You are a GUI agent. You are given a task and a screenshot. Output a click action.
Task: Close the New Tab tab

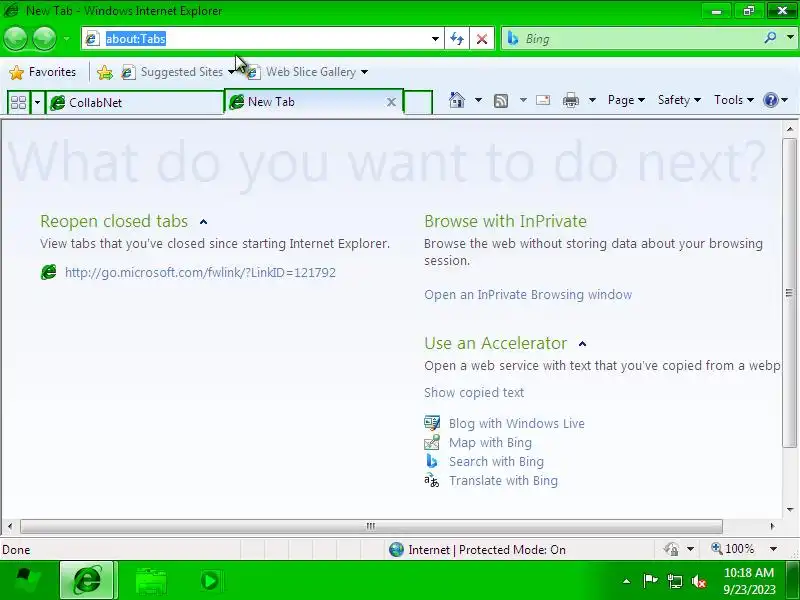pyautogui.click(x=391, y=102)
